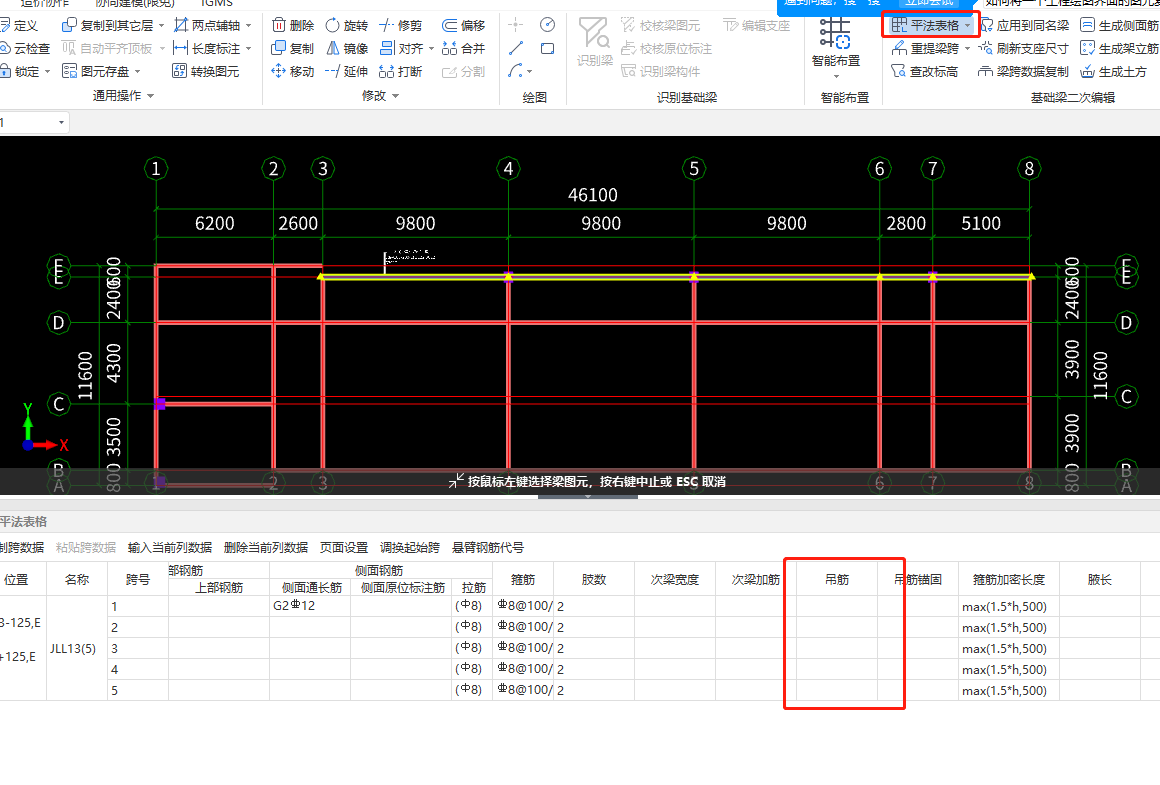This screenshot has height=785, width=1160.
Task: Click 应用到同名梁 tool
Action: tap(1025, 25)
